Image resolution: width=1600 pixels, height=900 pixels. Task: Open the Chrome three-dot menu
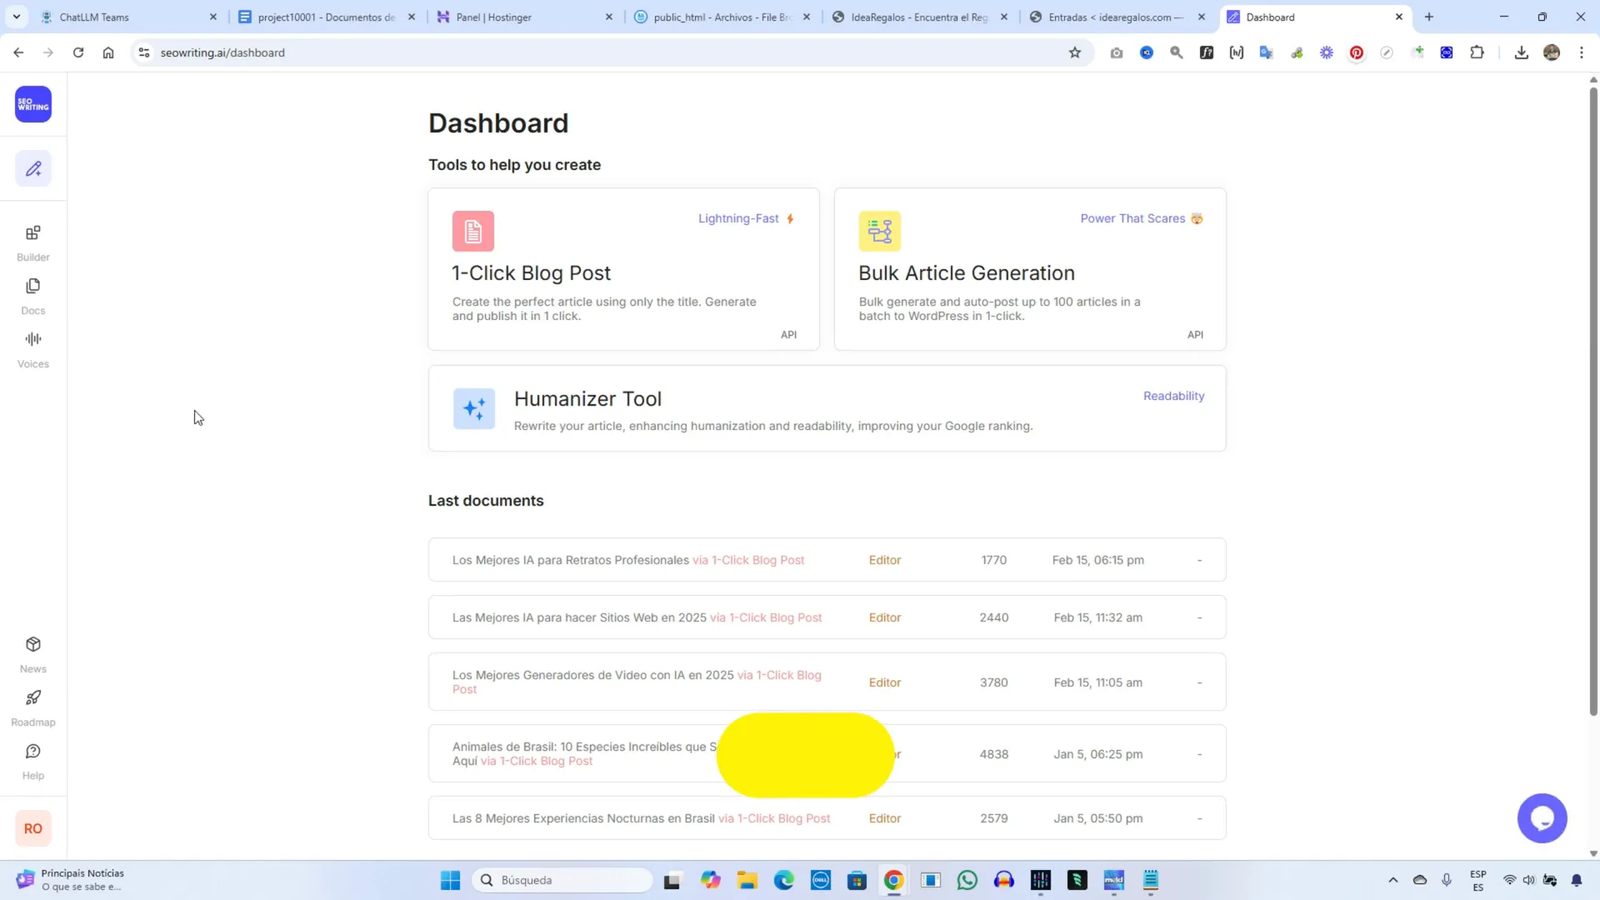tap(1581, 52)
